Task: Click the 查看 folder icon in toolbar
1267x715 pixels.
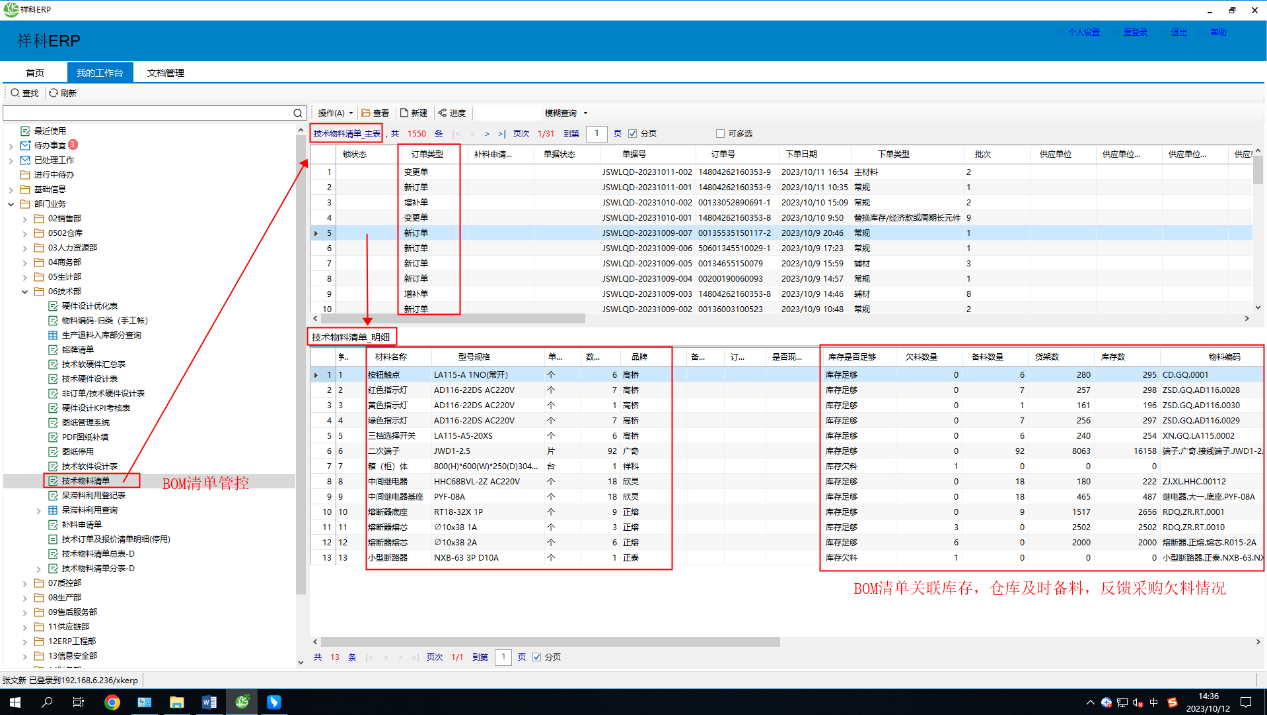Action: coord(366,113)
